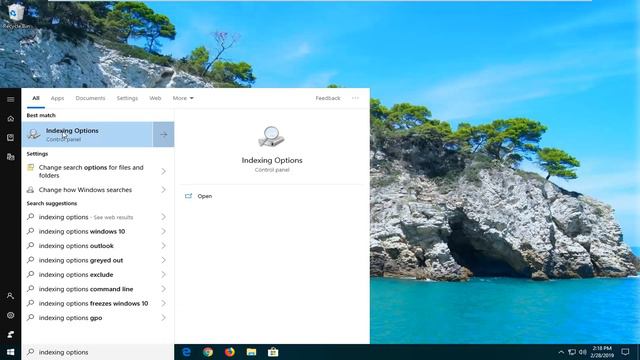Image resolution: width=640 pixels, height=360 pixels.
Task: Switch to the Web search tab
Action: [x=155, y=98]
